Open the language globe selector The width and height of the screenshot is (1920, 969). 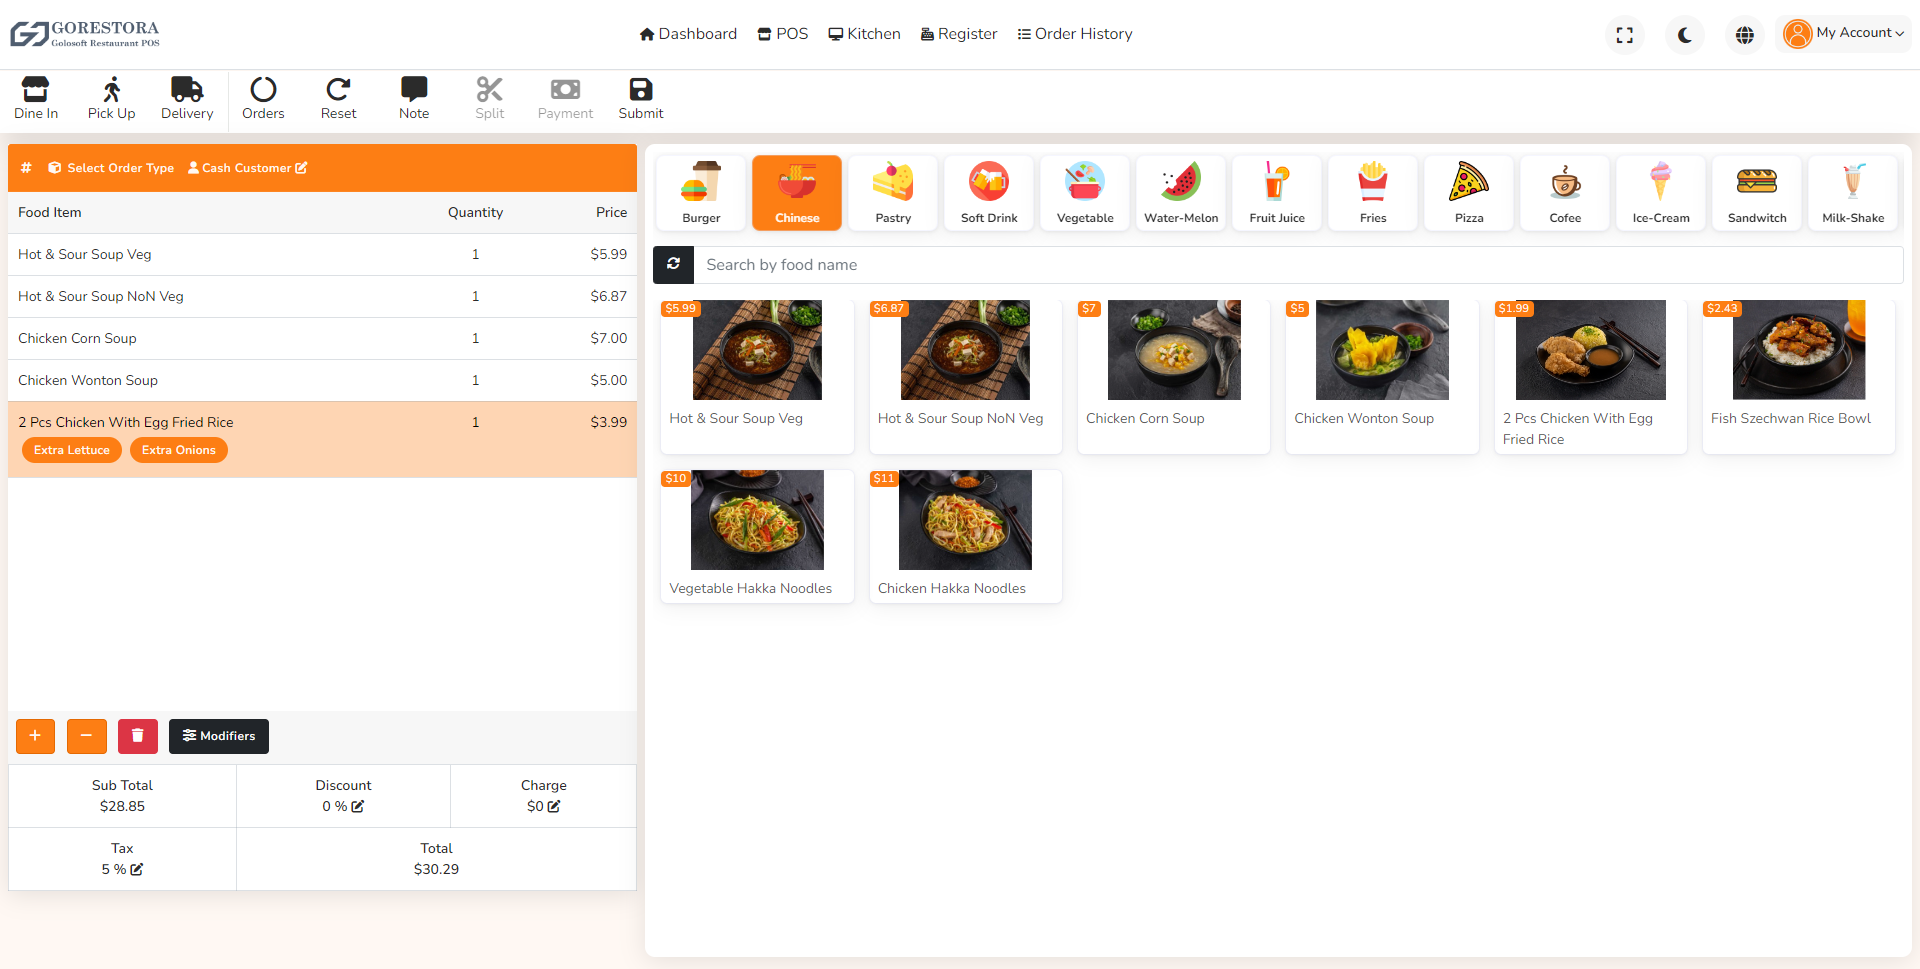tap(1744, 34)
